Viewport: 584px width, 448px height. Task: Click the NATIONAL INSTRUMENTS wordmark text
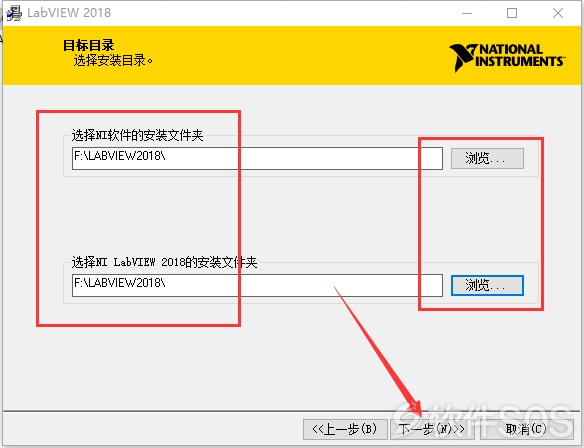521,55
